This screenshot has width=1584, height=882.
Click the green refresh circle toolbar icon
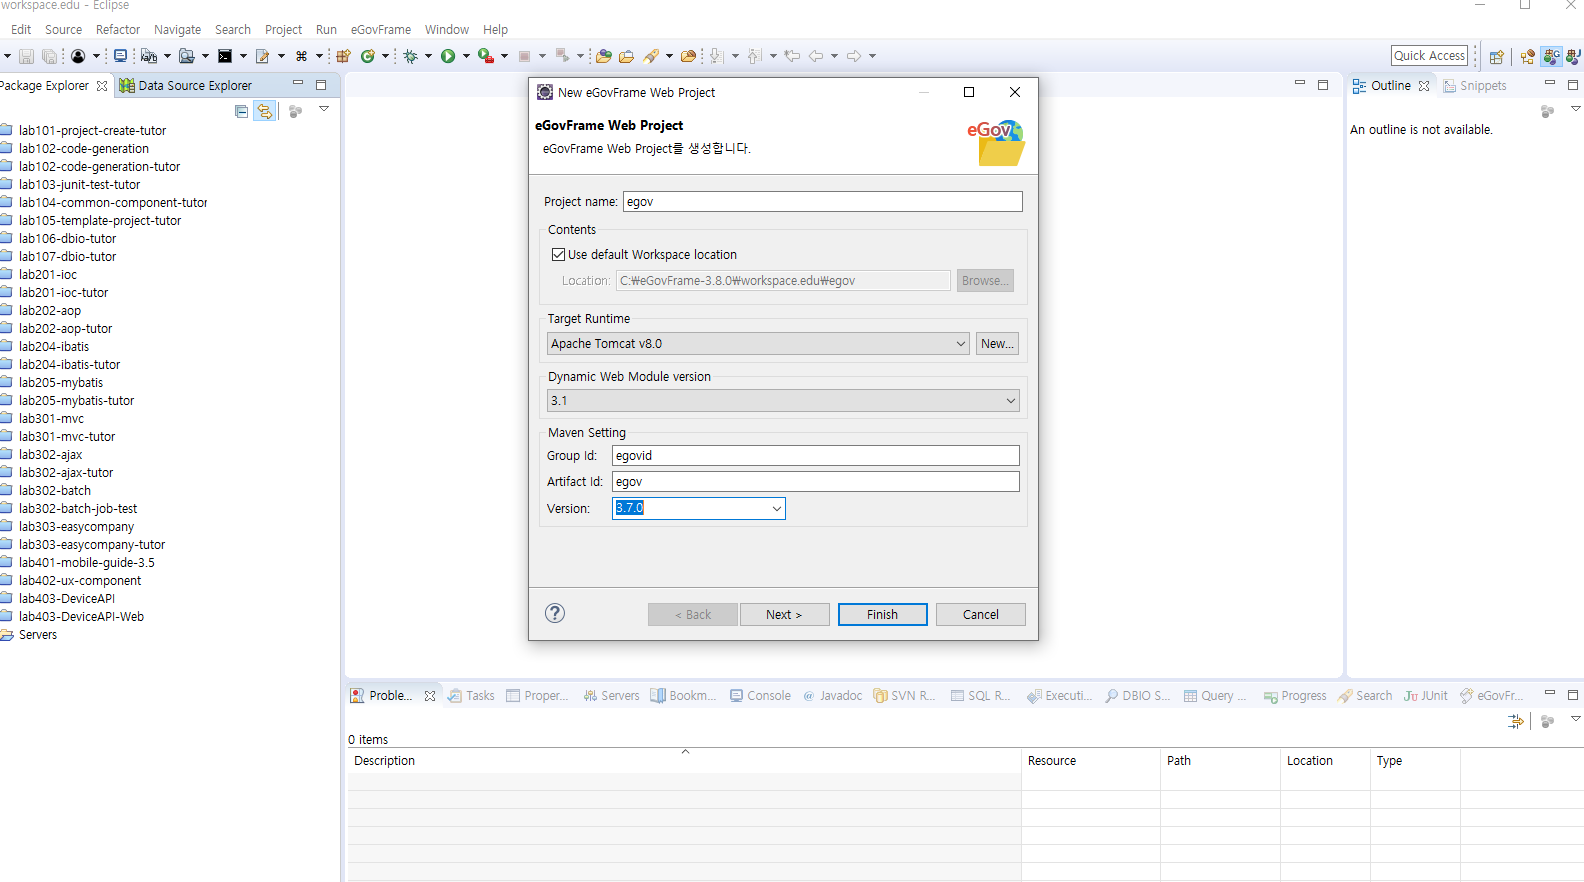368,56
